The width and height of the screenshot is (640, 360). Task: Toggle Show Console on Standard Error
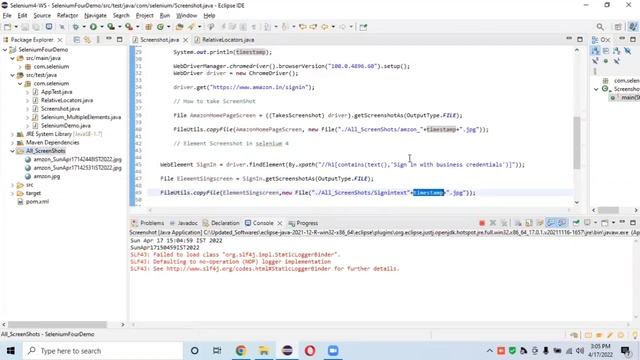click(x=562, y=223)
